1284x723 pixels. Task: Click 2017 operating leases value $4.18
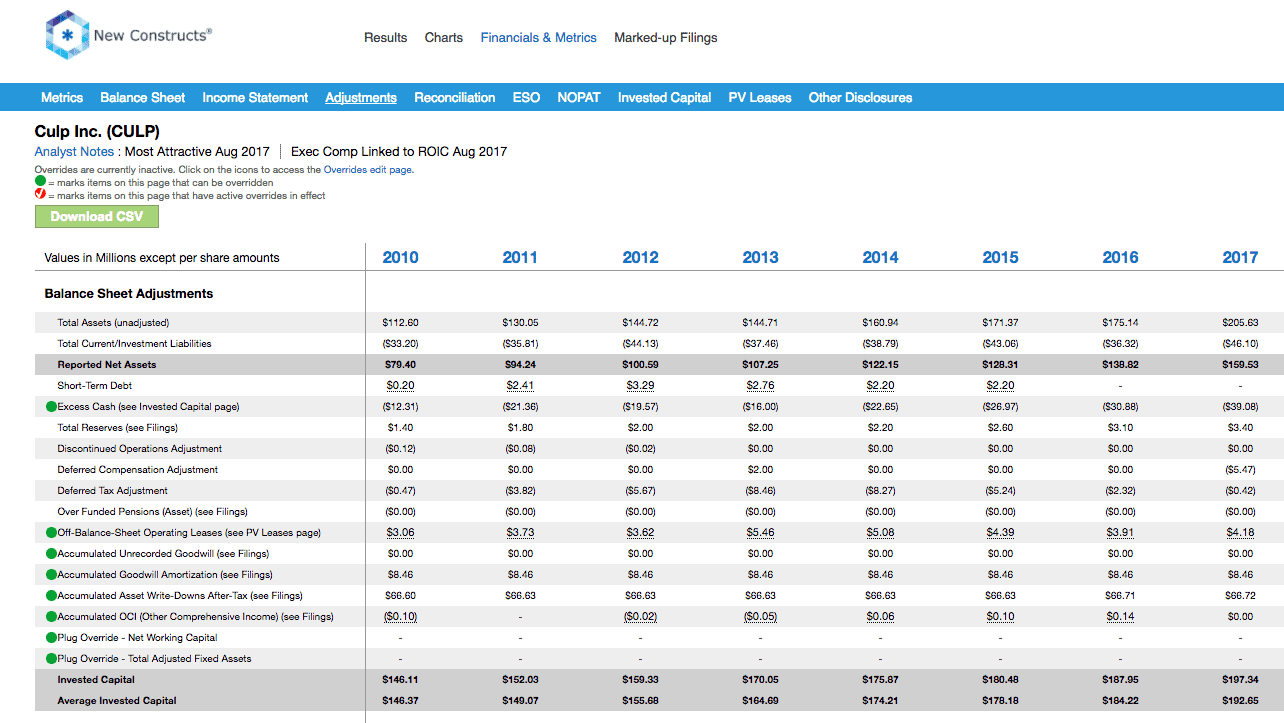pyautogui.click(x=1240, y=533)
